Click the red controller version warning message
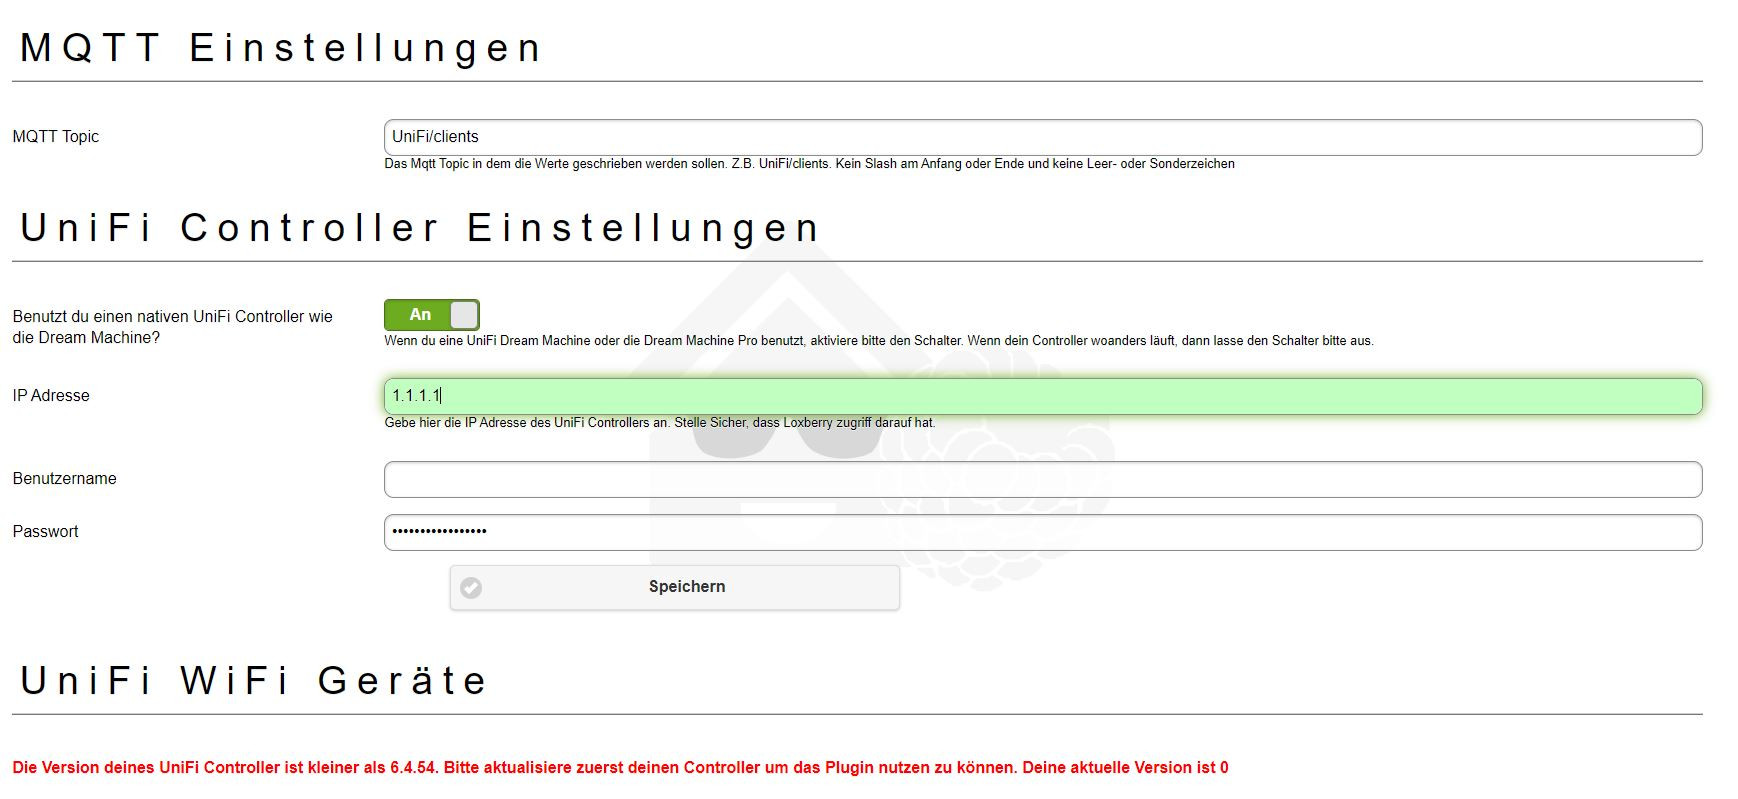The image size is (1738, 799). click(x=620, y=768)
